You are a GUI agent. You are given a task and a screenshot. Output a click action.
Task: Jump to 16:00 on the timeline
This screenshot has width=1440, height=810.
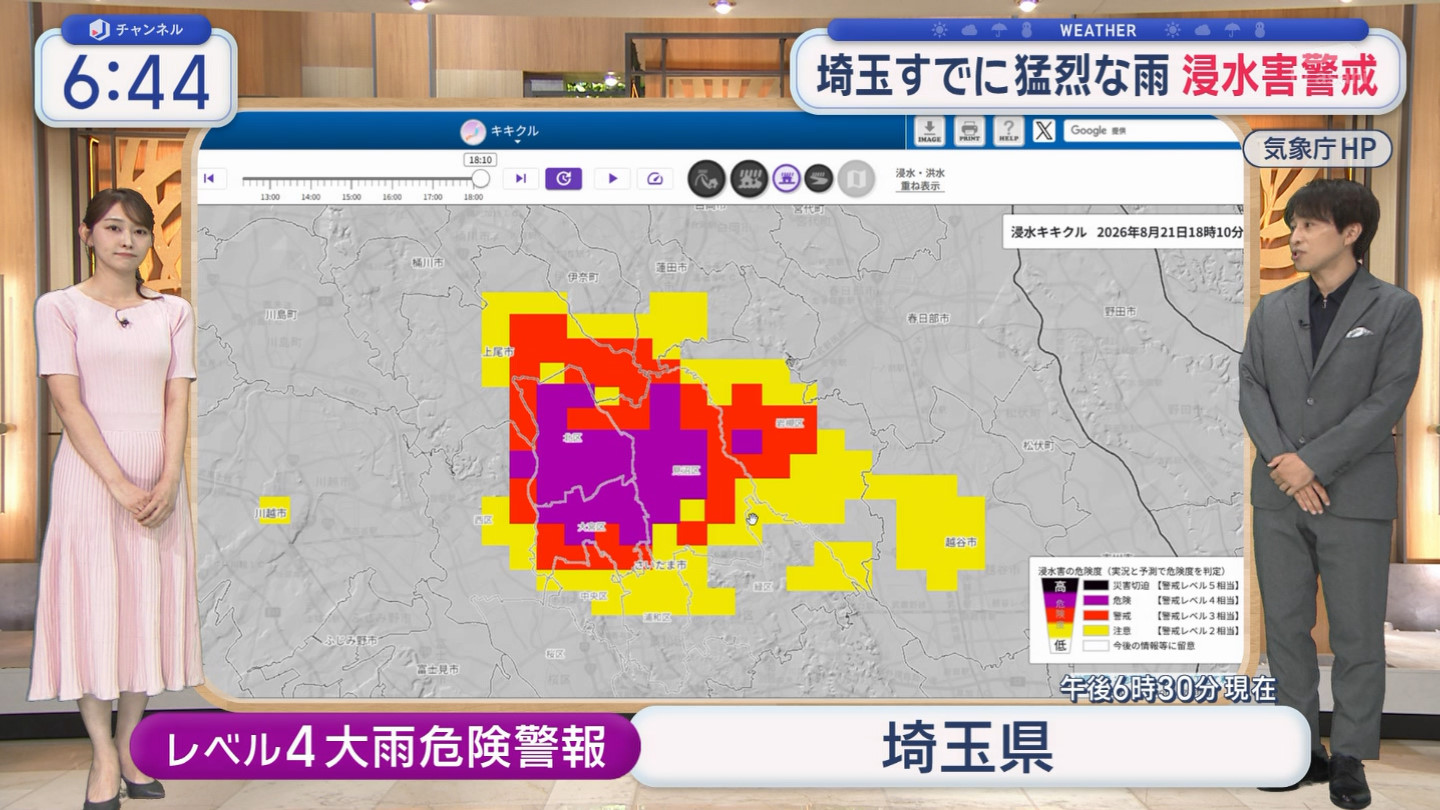(392, 197)
